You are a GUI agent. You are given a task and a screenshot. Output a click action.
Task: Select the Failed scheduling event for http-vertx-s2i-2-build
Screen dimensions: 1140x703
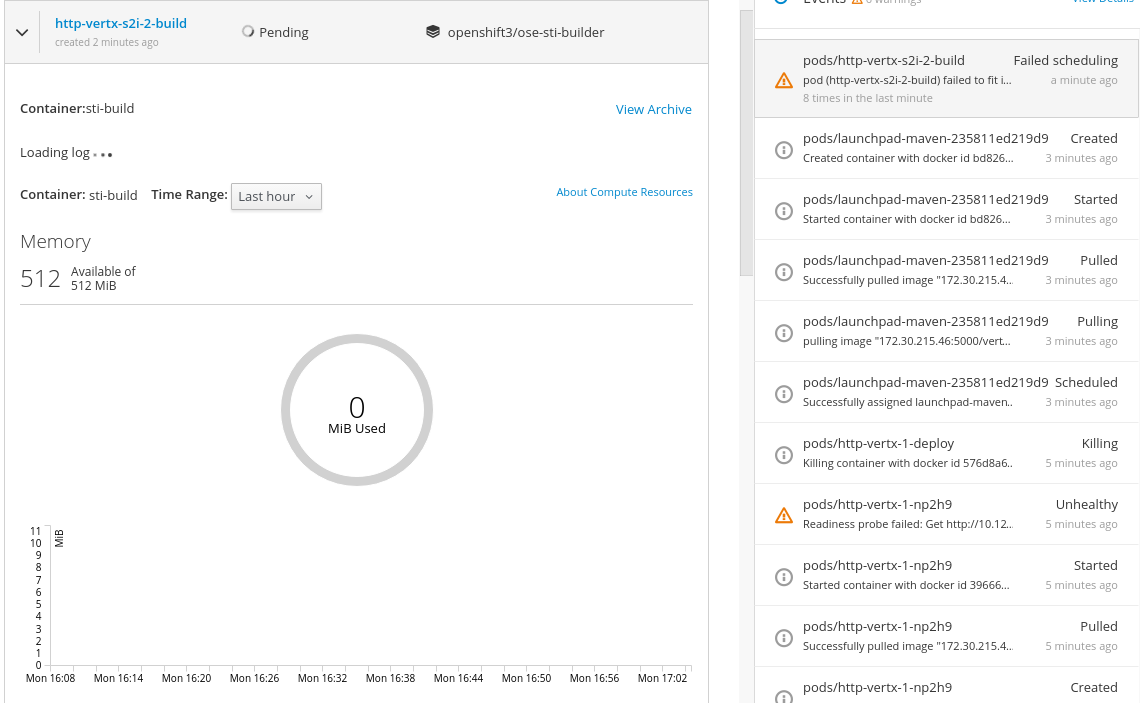(947, 79)
